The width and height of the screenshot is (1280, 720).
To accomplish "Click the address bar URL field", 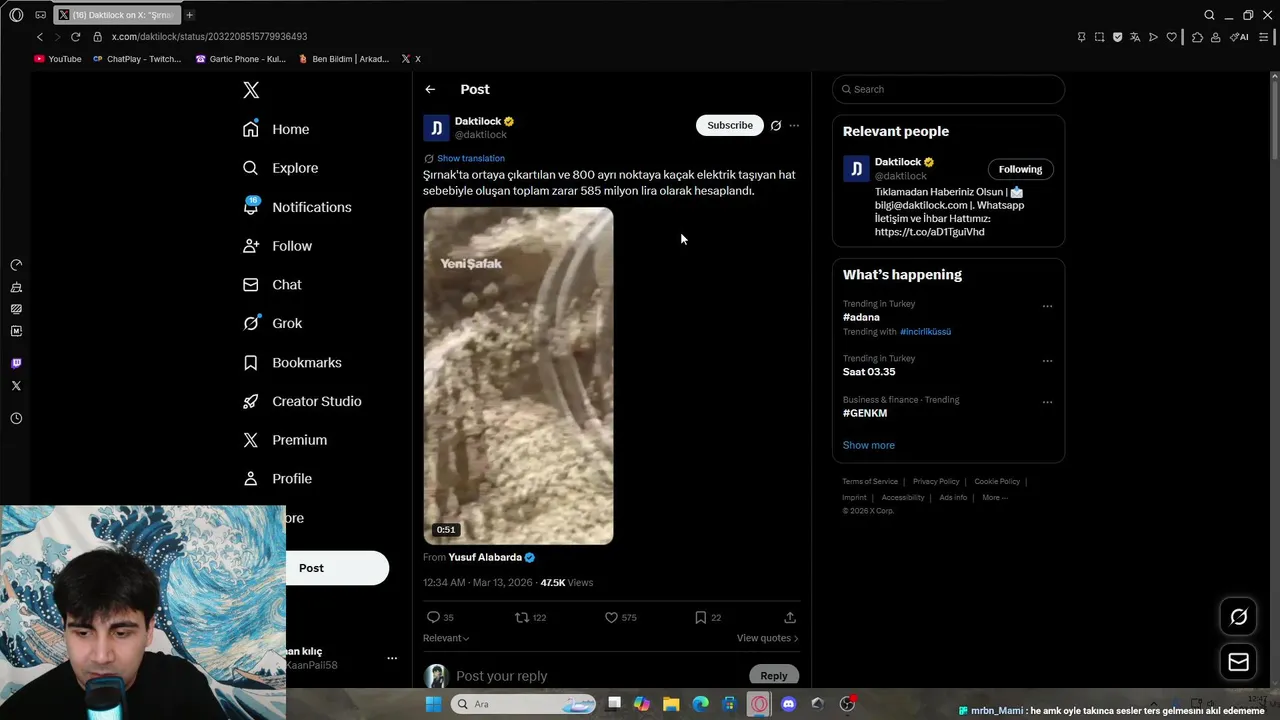I will 209,37.
